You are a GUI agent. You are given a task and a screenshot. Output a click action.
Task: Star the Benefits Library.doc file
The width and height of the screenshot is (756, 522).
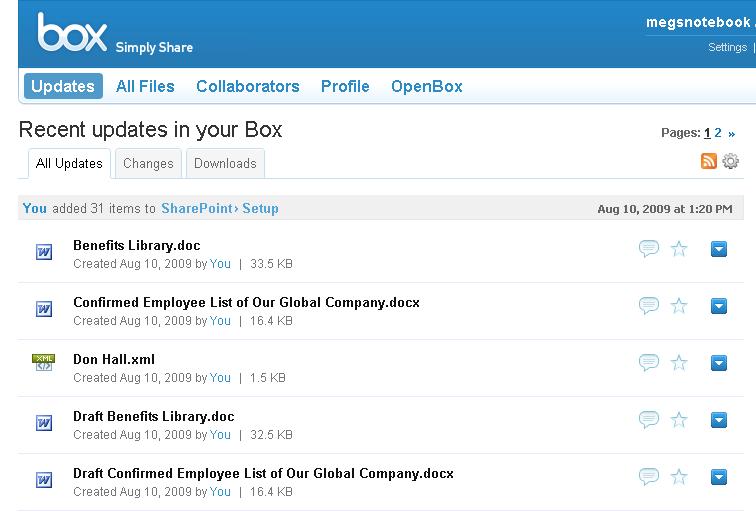point(679,249)
